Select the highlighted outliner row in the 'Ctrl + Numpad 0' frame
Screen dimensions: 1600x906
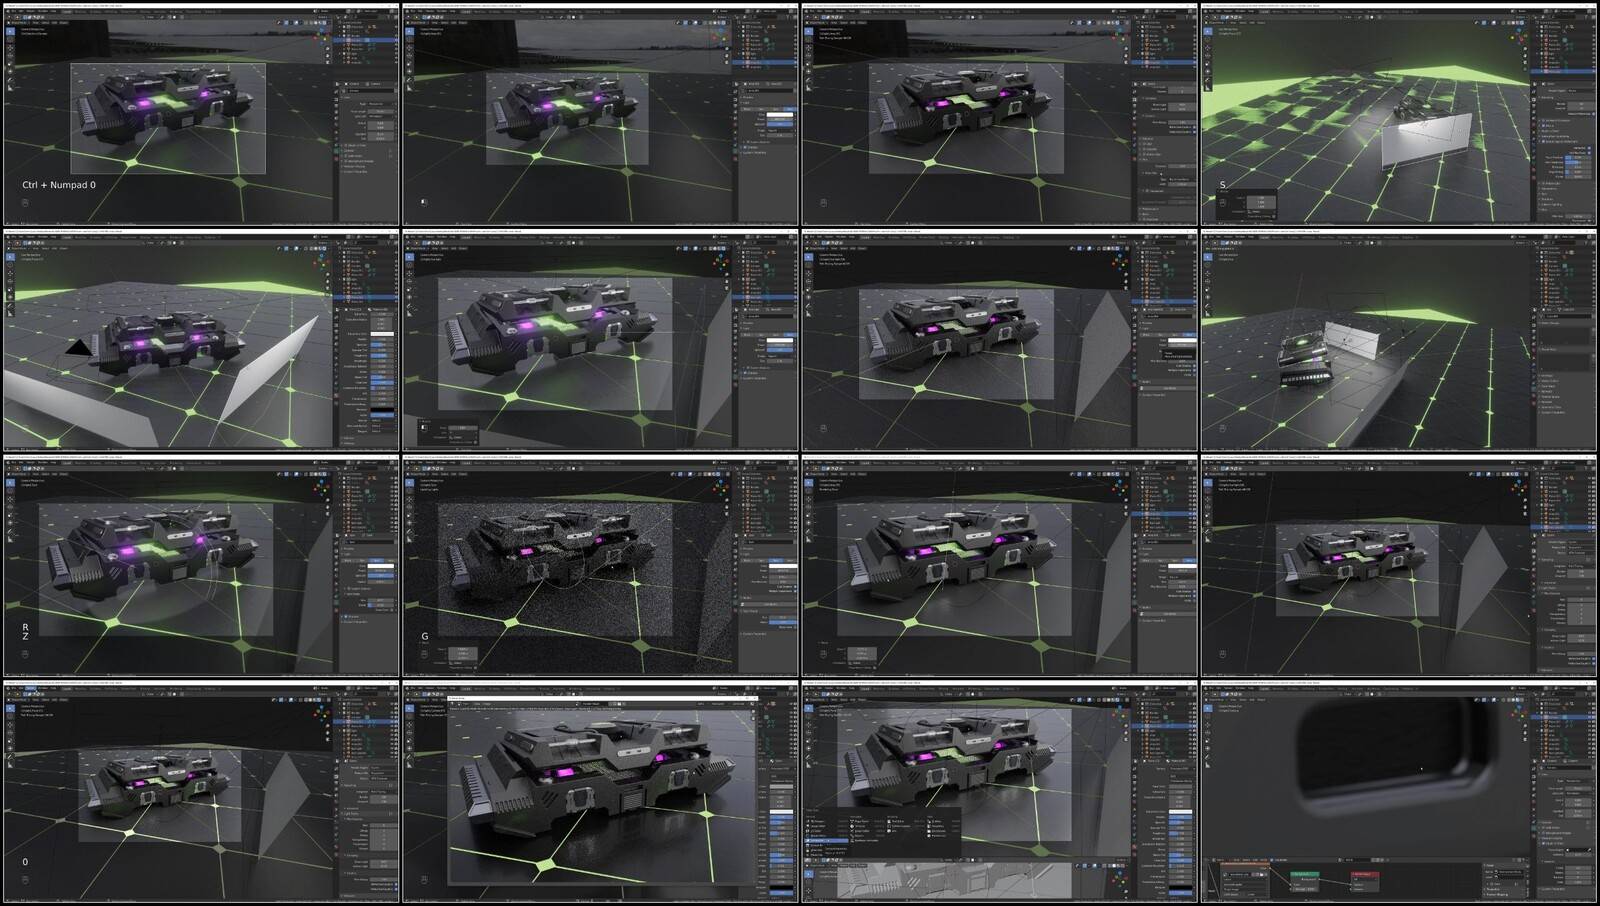367,40
